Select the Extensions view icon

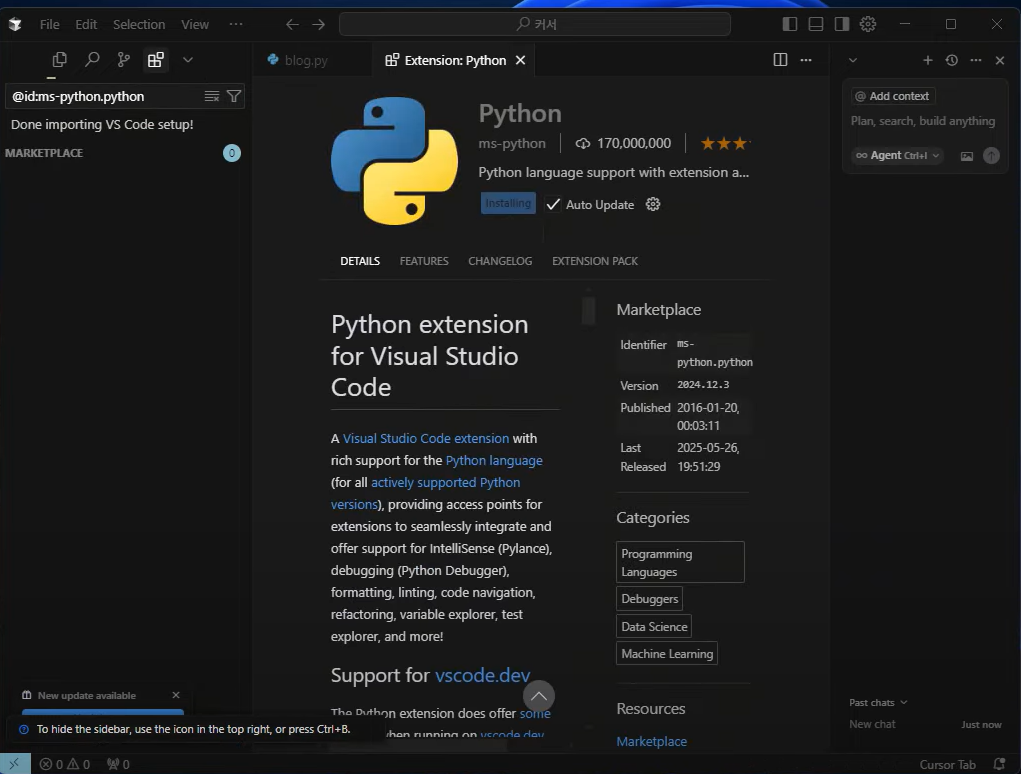pyautogui.click(x=156, y=60)
